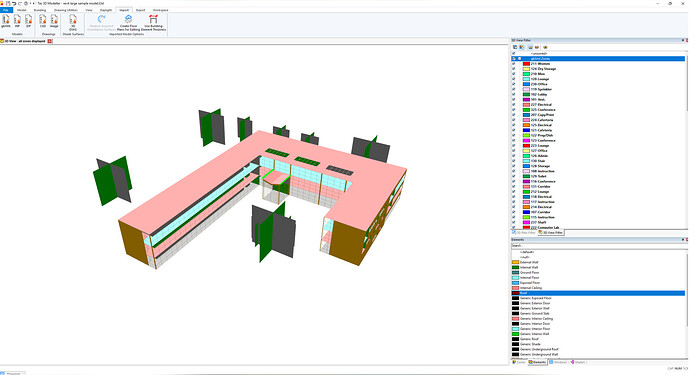Image resolution: width=690 pixels, height=375 pixels.
Task: Open the quick access toolbar dropdown arrow
Action: point(33,3)
